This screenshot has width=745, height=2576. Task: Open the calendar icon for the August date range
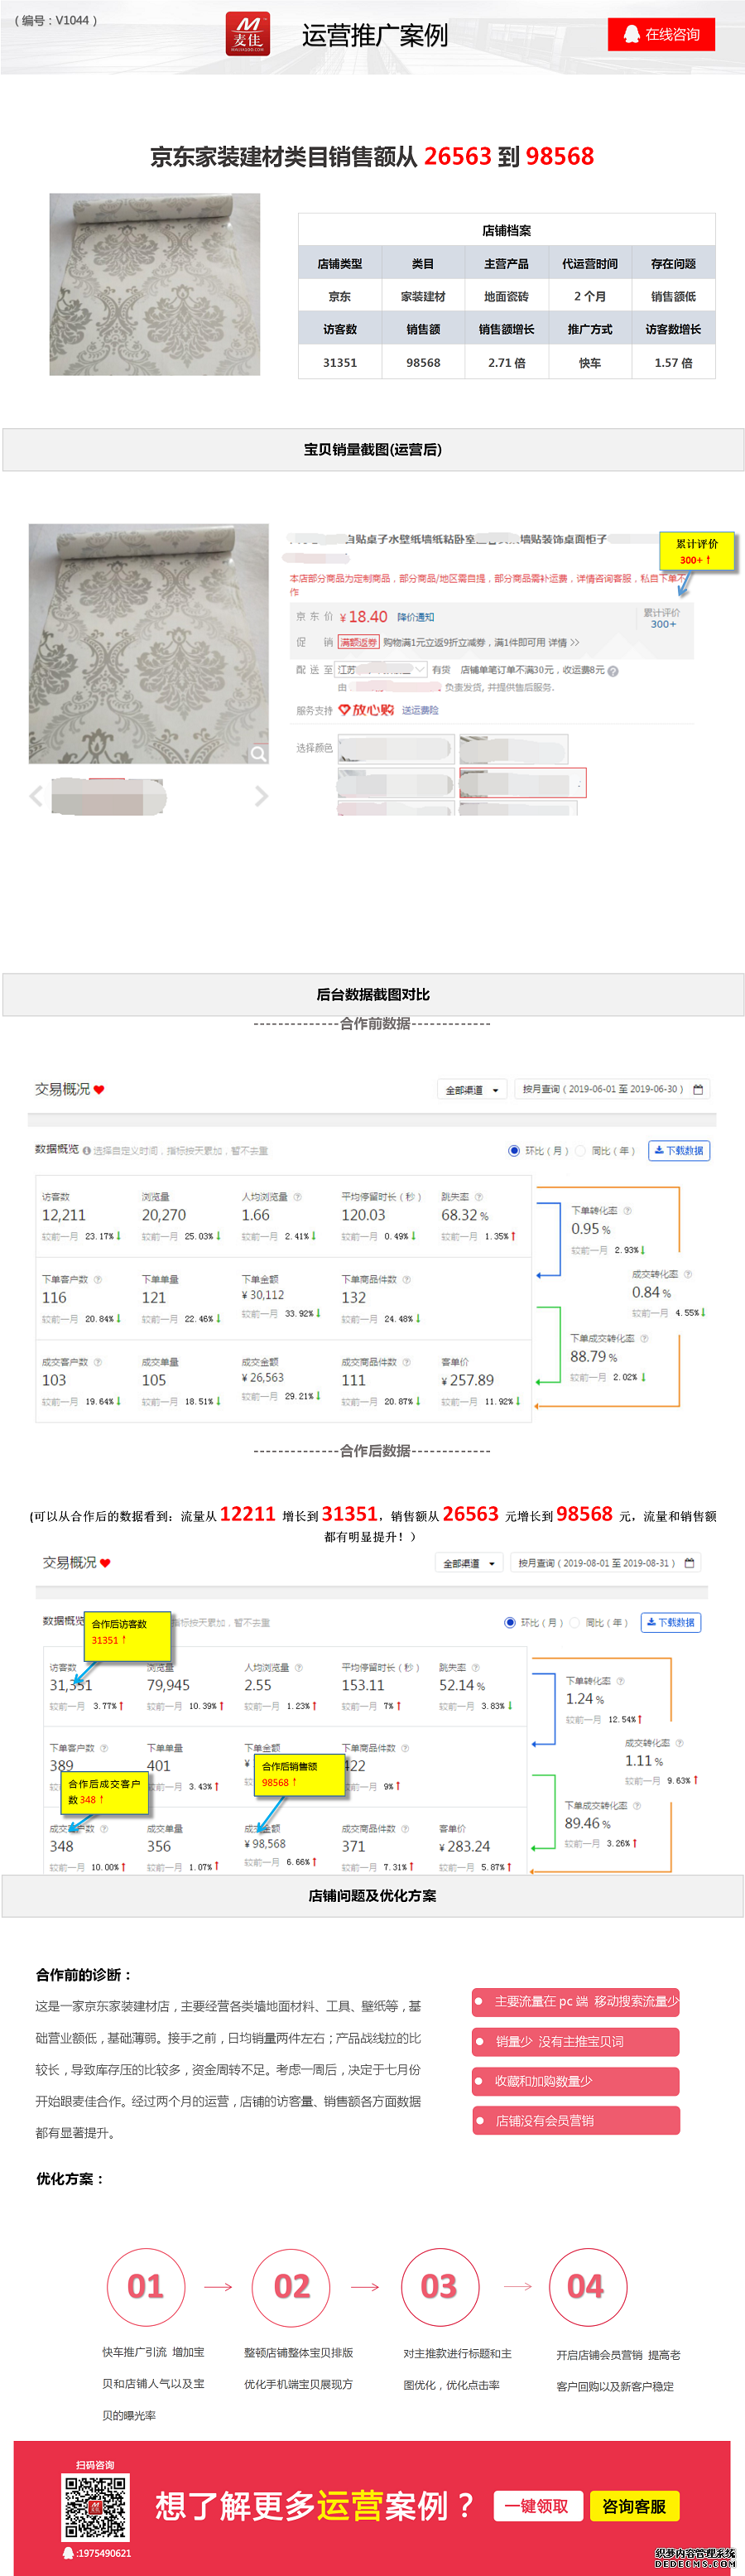(x=689, y=1563)
